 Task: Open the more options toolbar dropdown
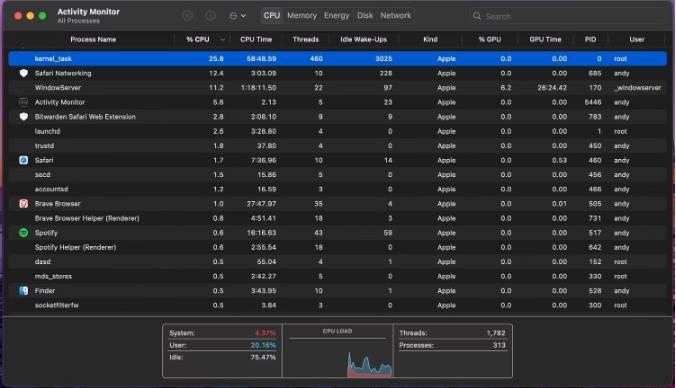click(x=238, y=16)
